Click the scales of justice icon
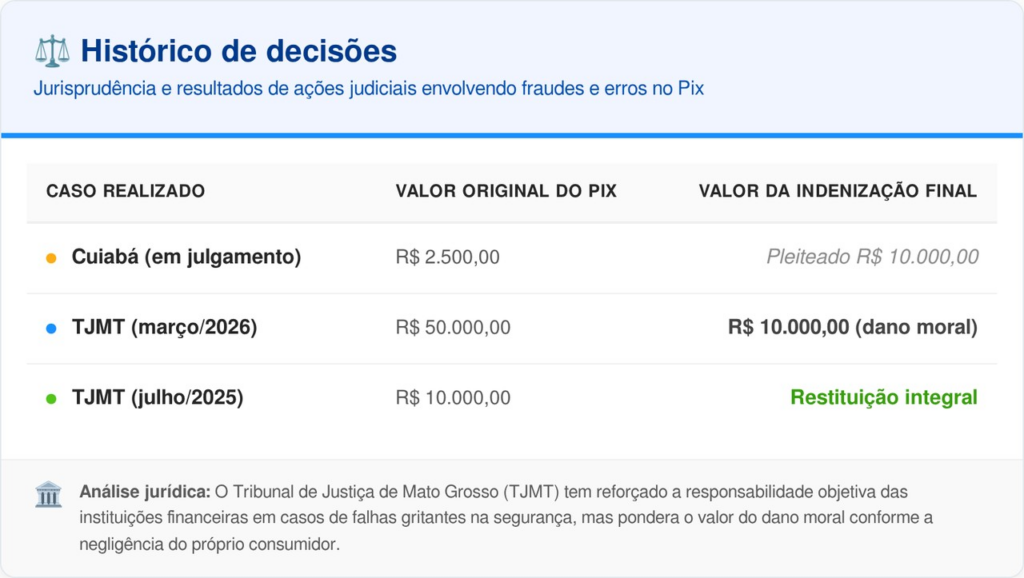 (x=52, y=50)
